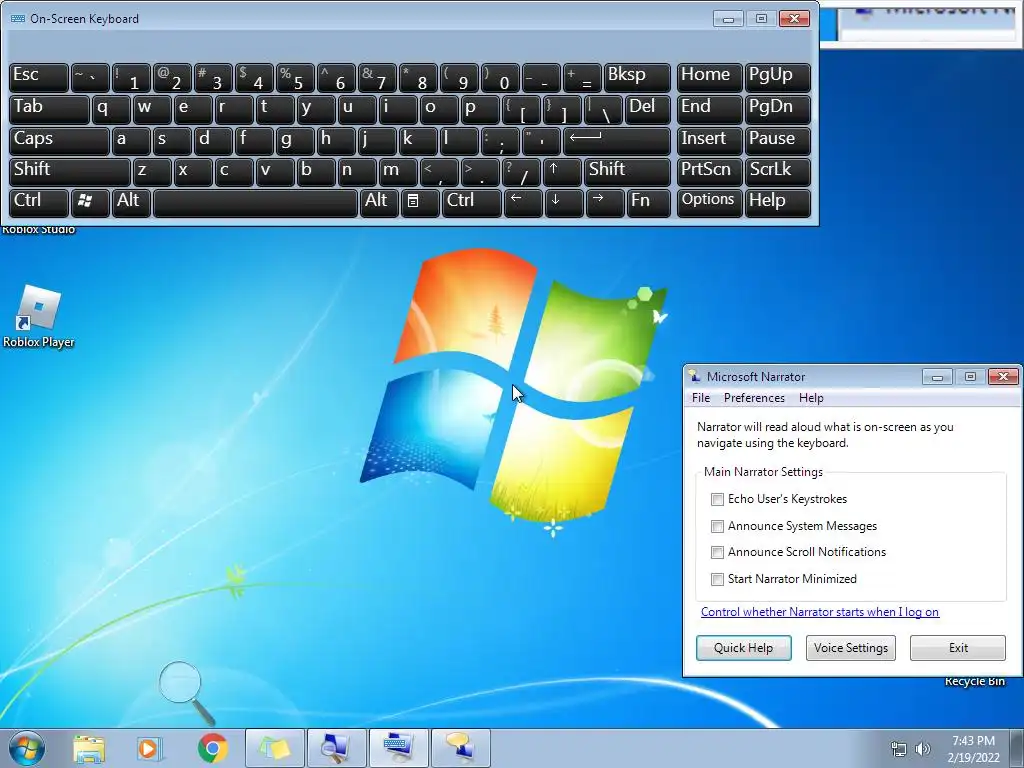The height and width of the screenshot is (768, 1024).
Task: Click the Esc key
Action: [39, 77]
